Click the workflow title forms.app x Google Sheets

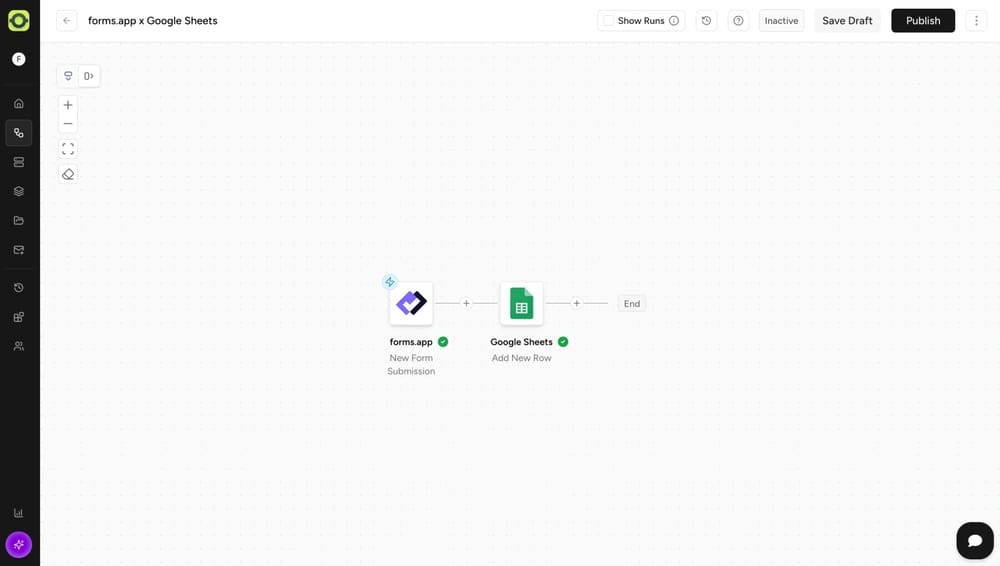152,20
